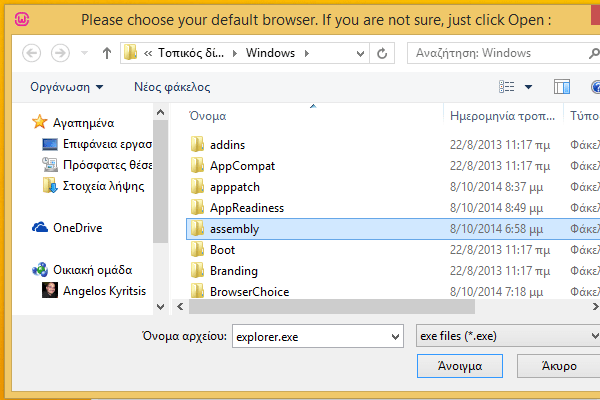Viewport: 600px width, 400px height.
Task: Click the Back navigation arrow
Action: click(x=31, y=53)
